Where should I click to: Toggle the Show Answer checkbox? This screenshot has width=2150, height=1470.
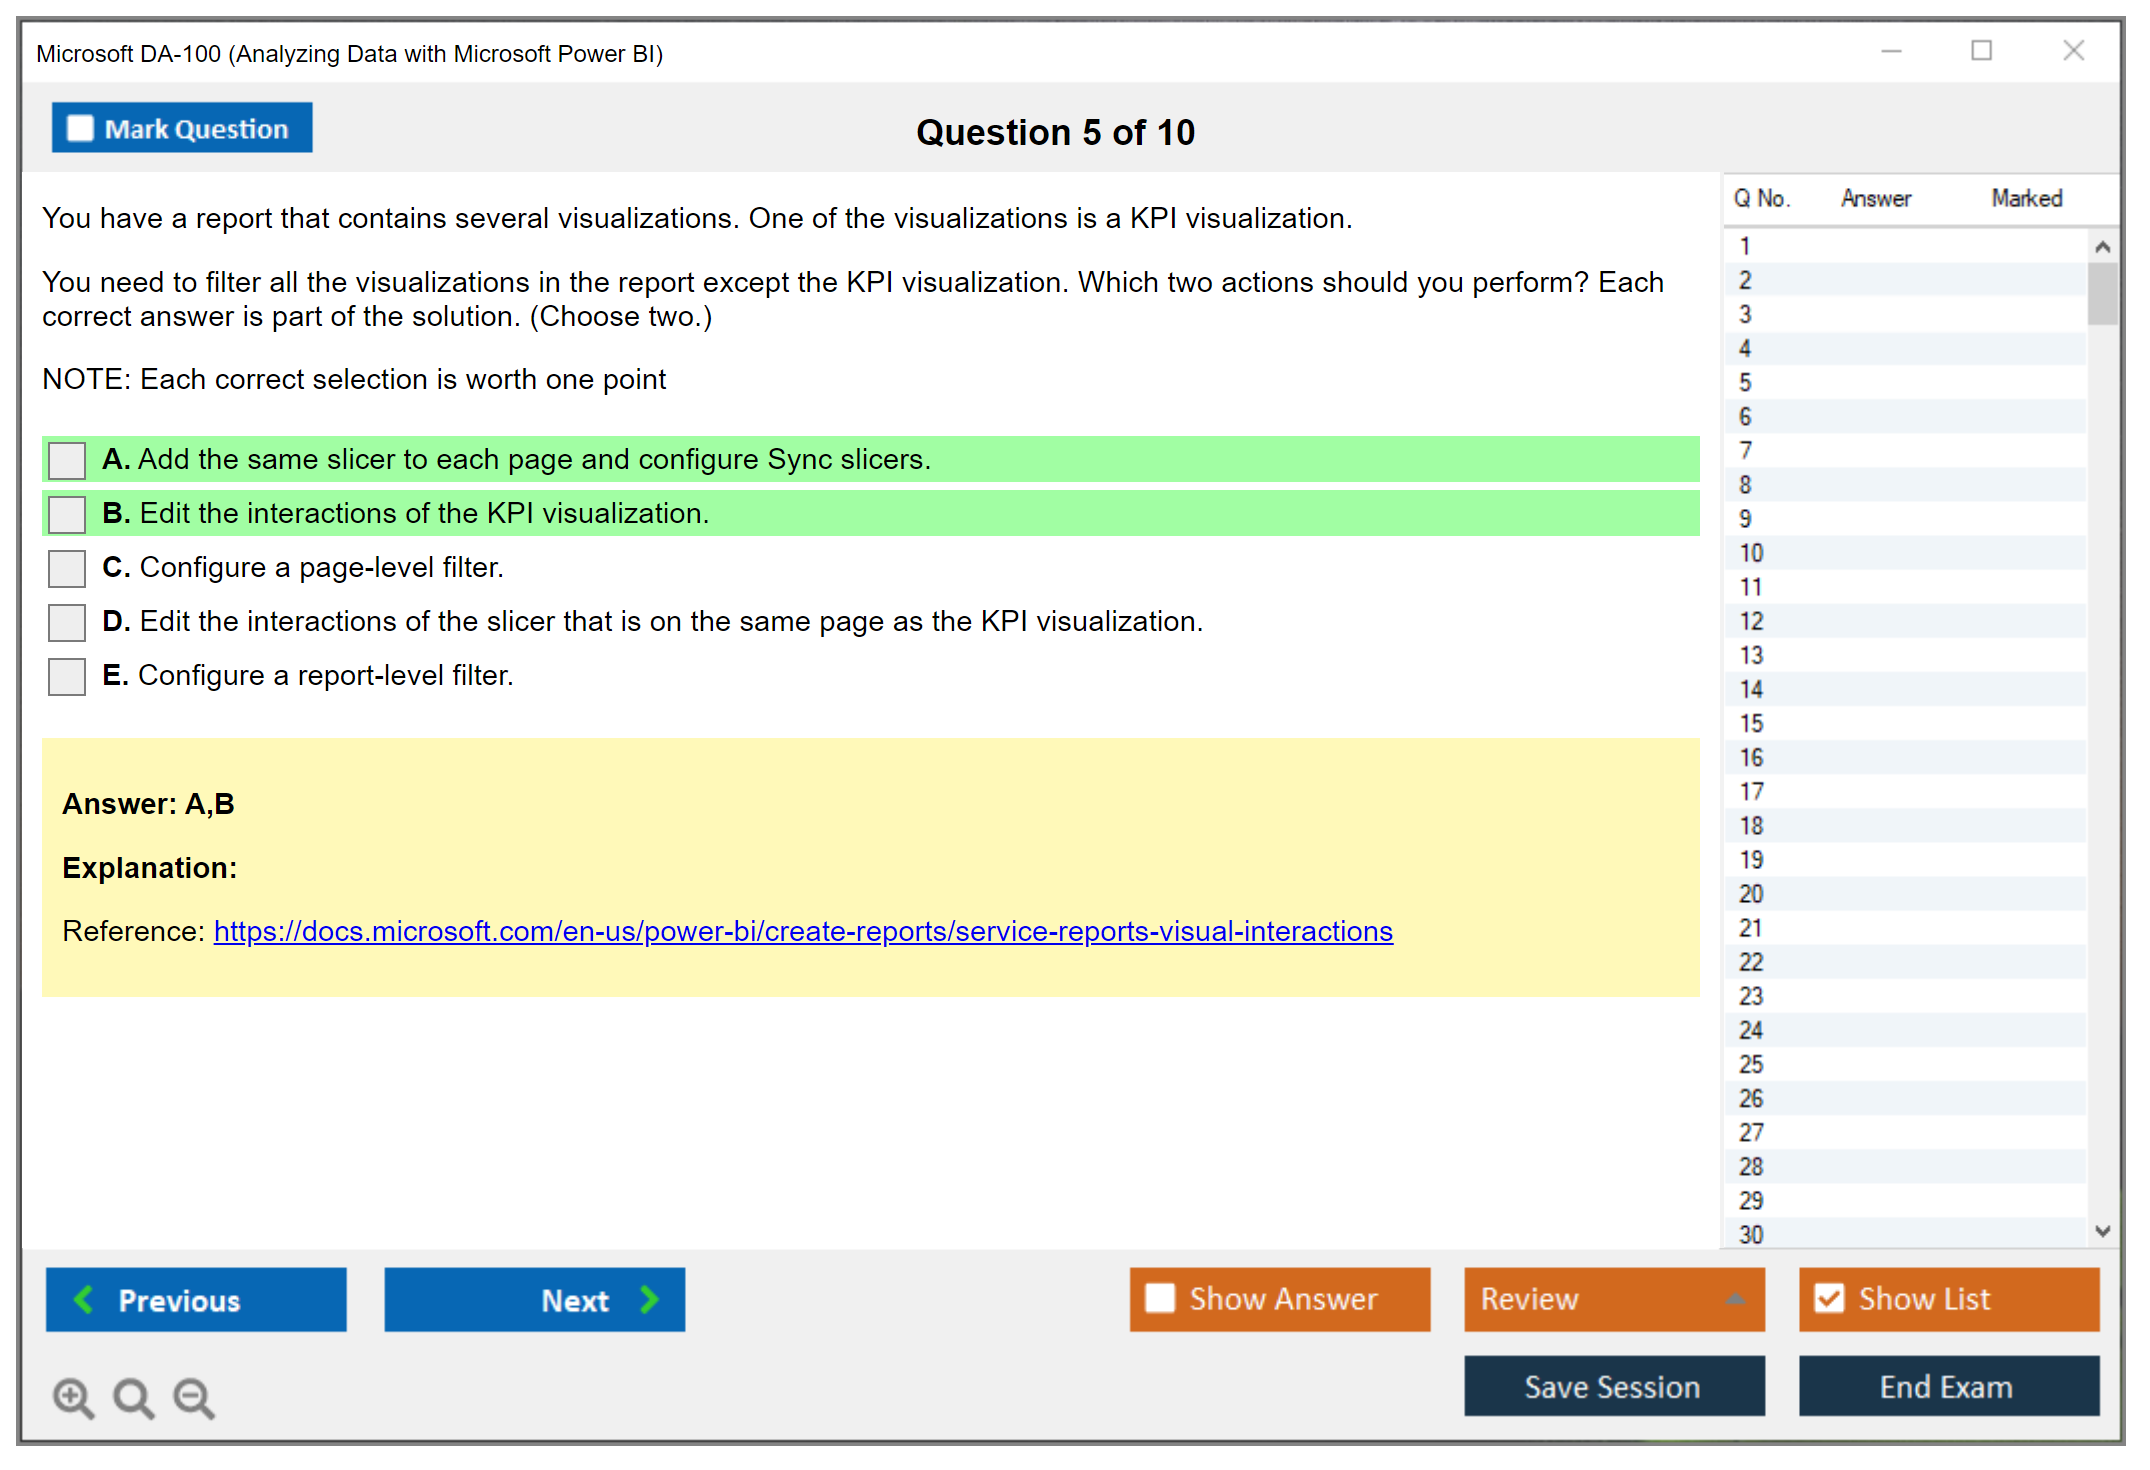[1160, 1298]
